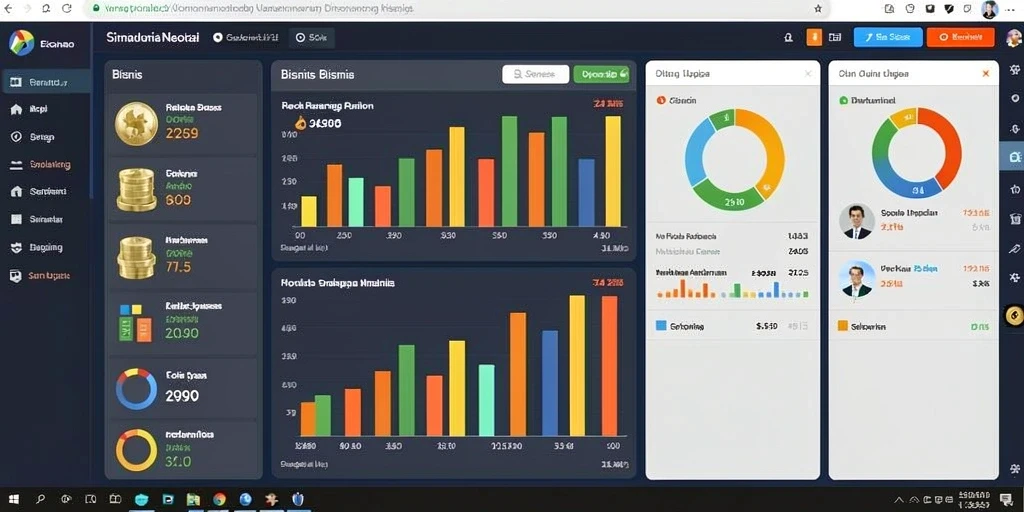Select the filled radio option beside dashboard title
The image size is (1024, 512).
[x=218, y=38]
